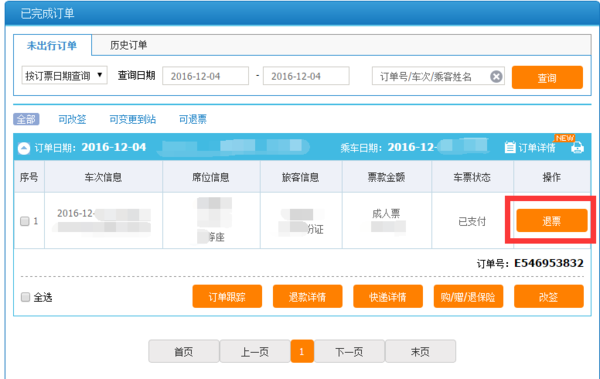Collapse the order with the circle arrow icon
The height and width of the screenshot is (379, 600).
click(x=24, y=148)
